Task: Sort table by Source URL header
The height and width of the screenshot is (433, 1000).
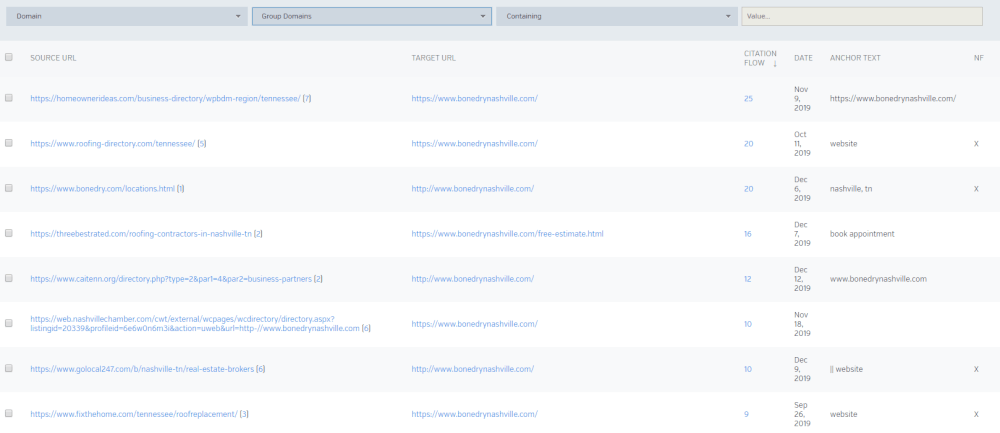Action: tap(53, 58)
